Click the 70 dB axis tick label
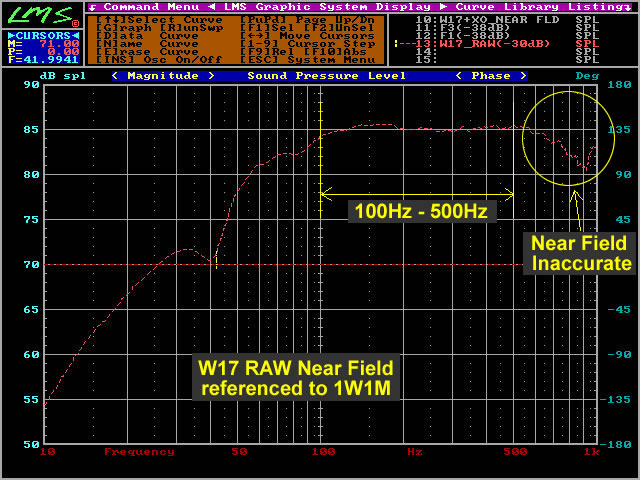 (31, 265)
